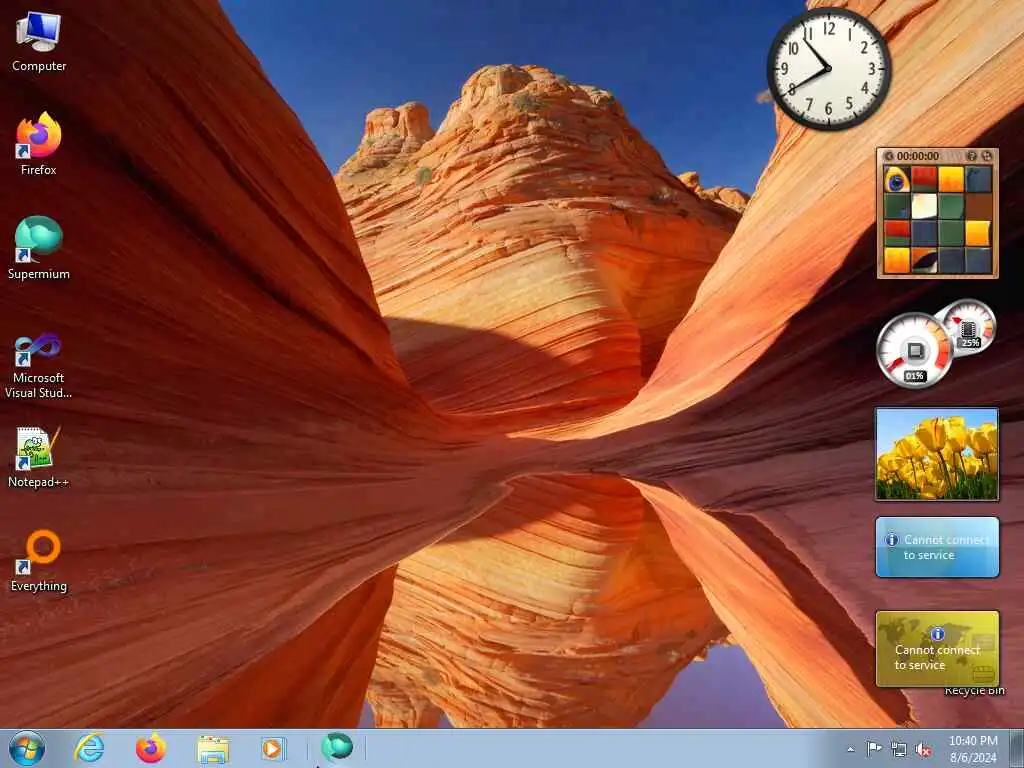
Task: Open the Windows Start menu orb
Action: click(27, 748)
